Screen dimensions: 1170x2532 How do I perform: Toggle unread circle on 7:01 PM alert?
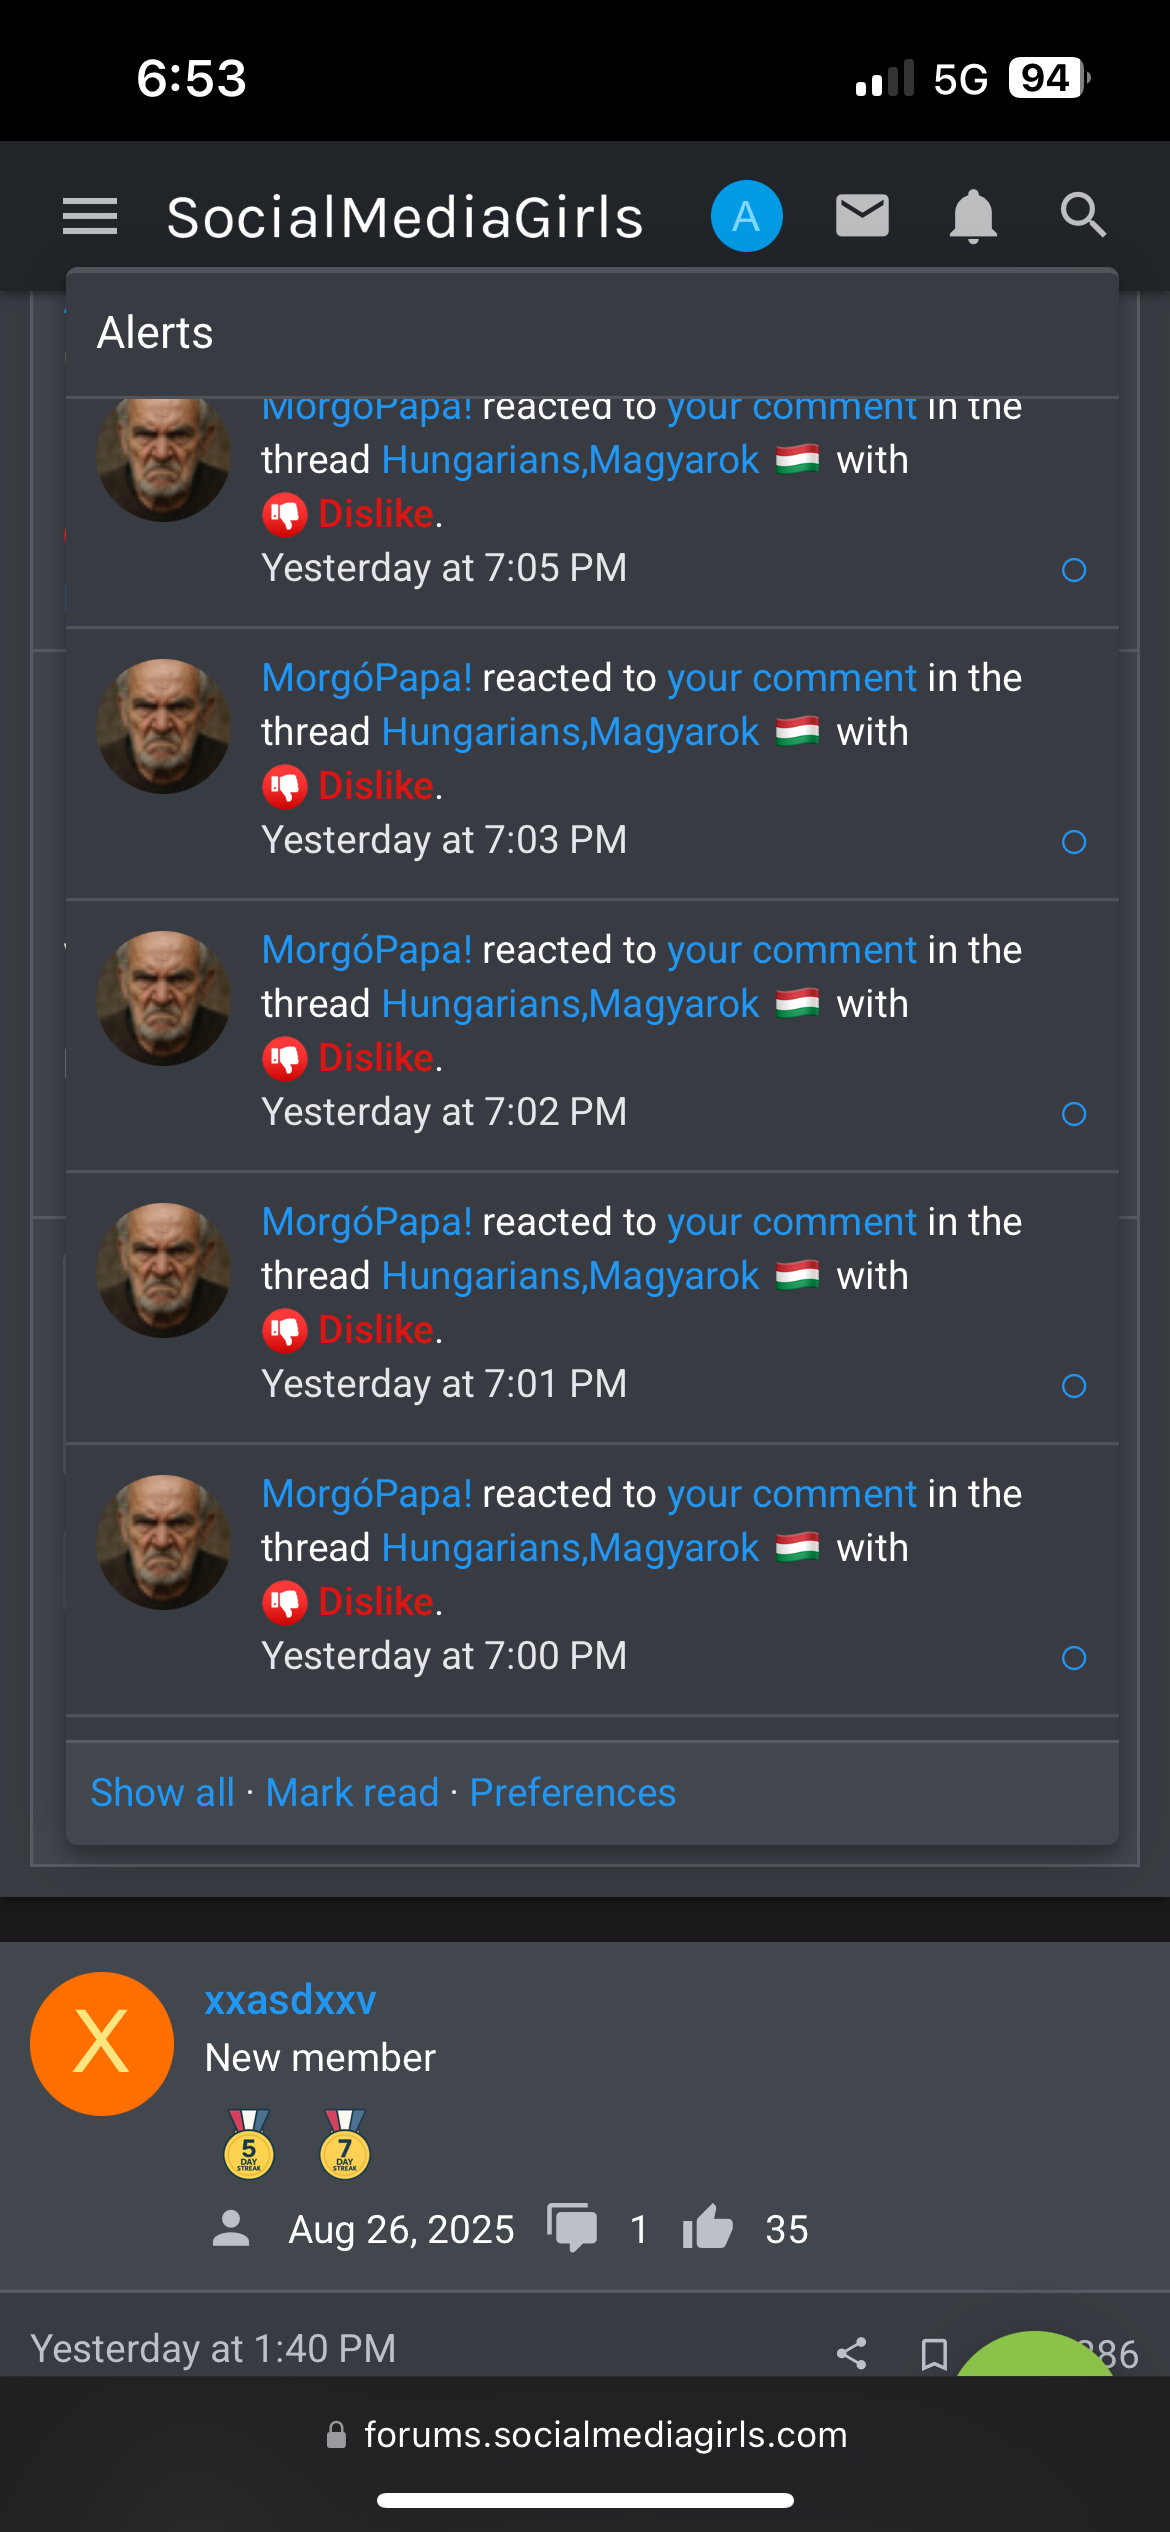[1074, 1386]
